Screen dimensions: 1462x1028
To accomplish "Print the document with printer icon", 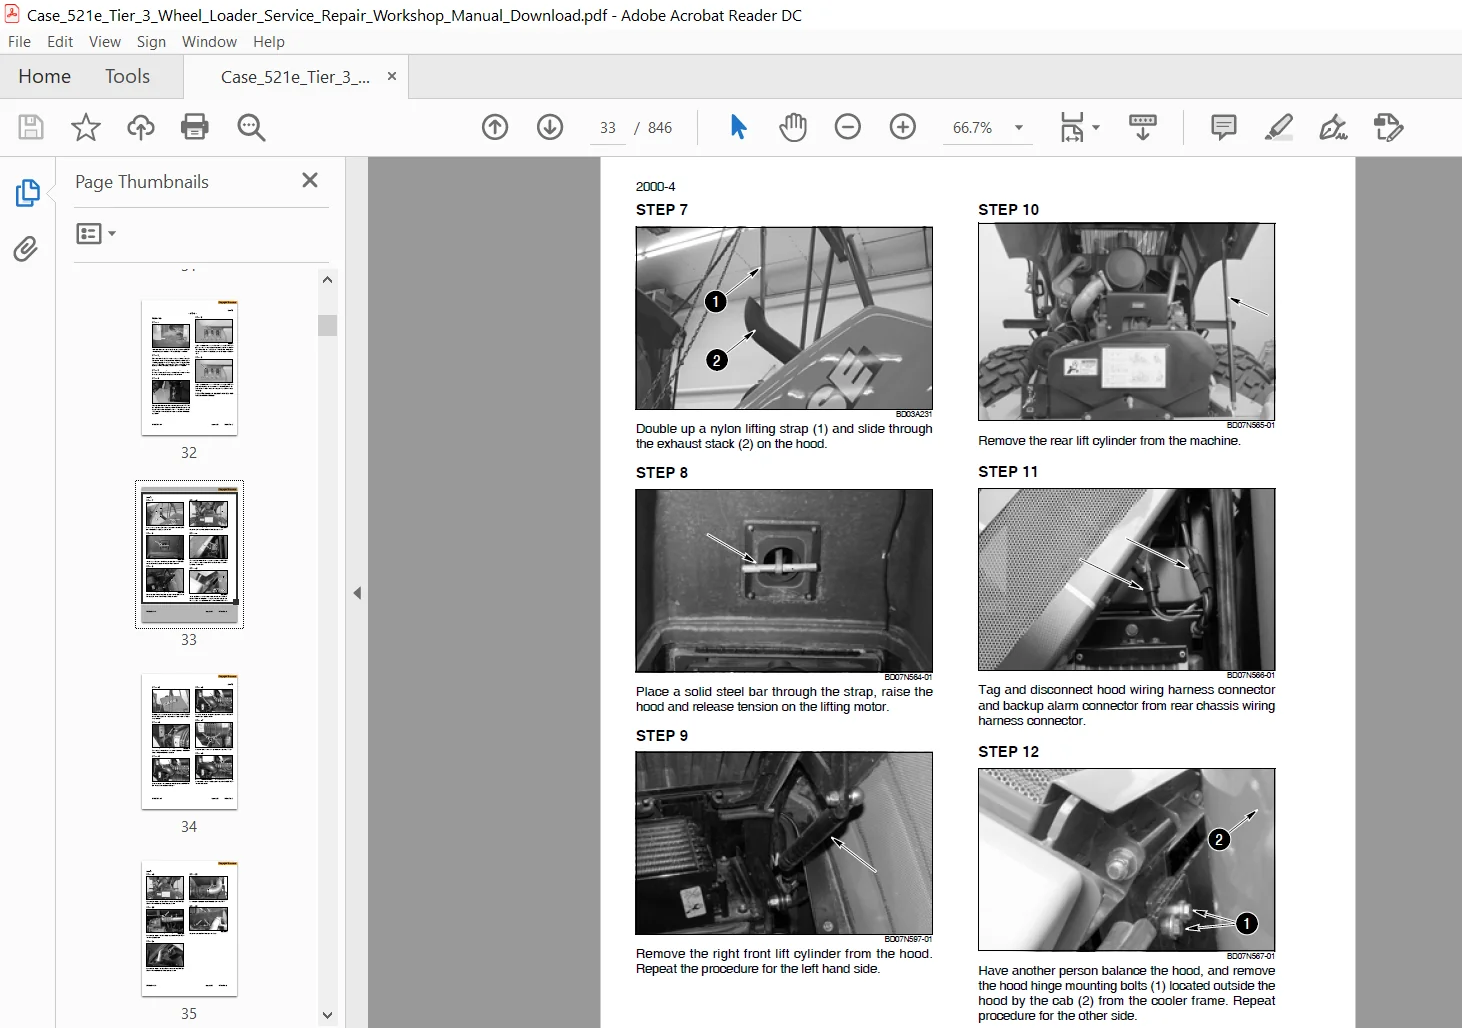I will pos(195,127).
